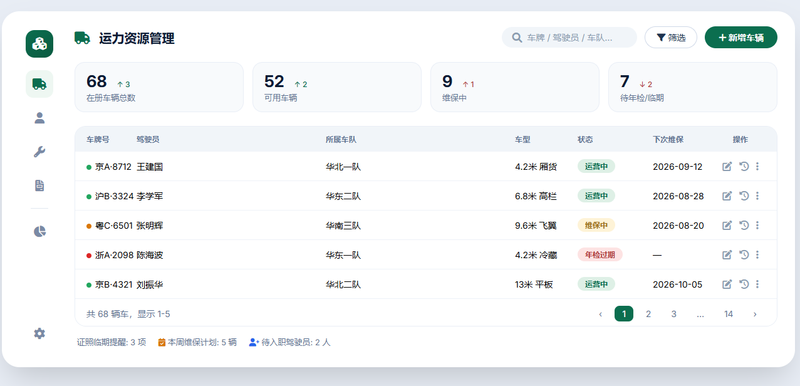
Task: Click the 年检过期 status badge
Action: click(600, 254)
